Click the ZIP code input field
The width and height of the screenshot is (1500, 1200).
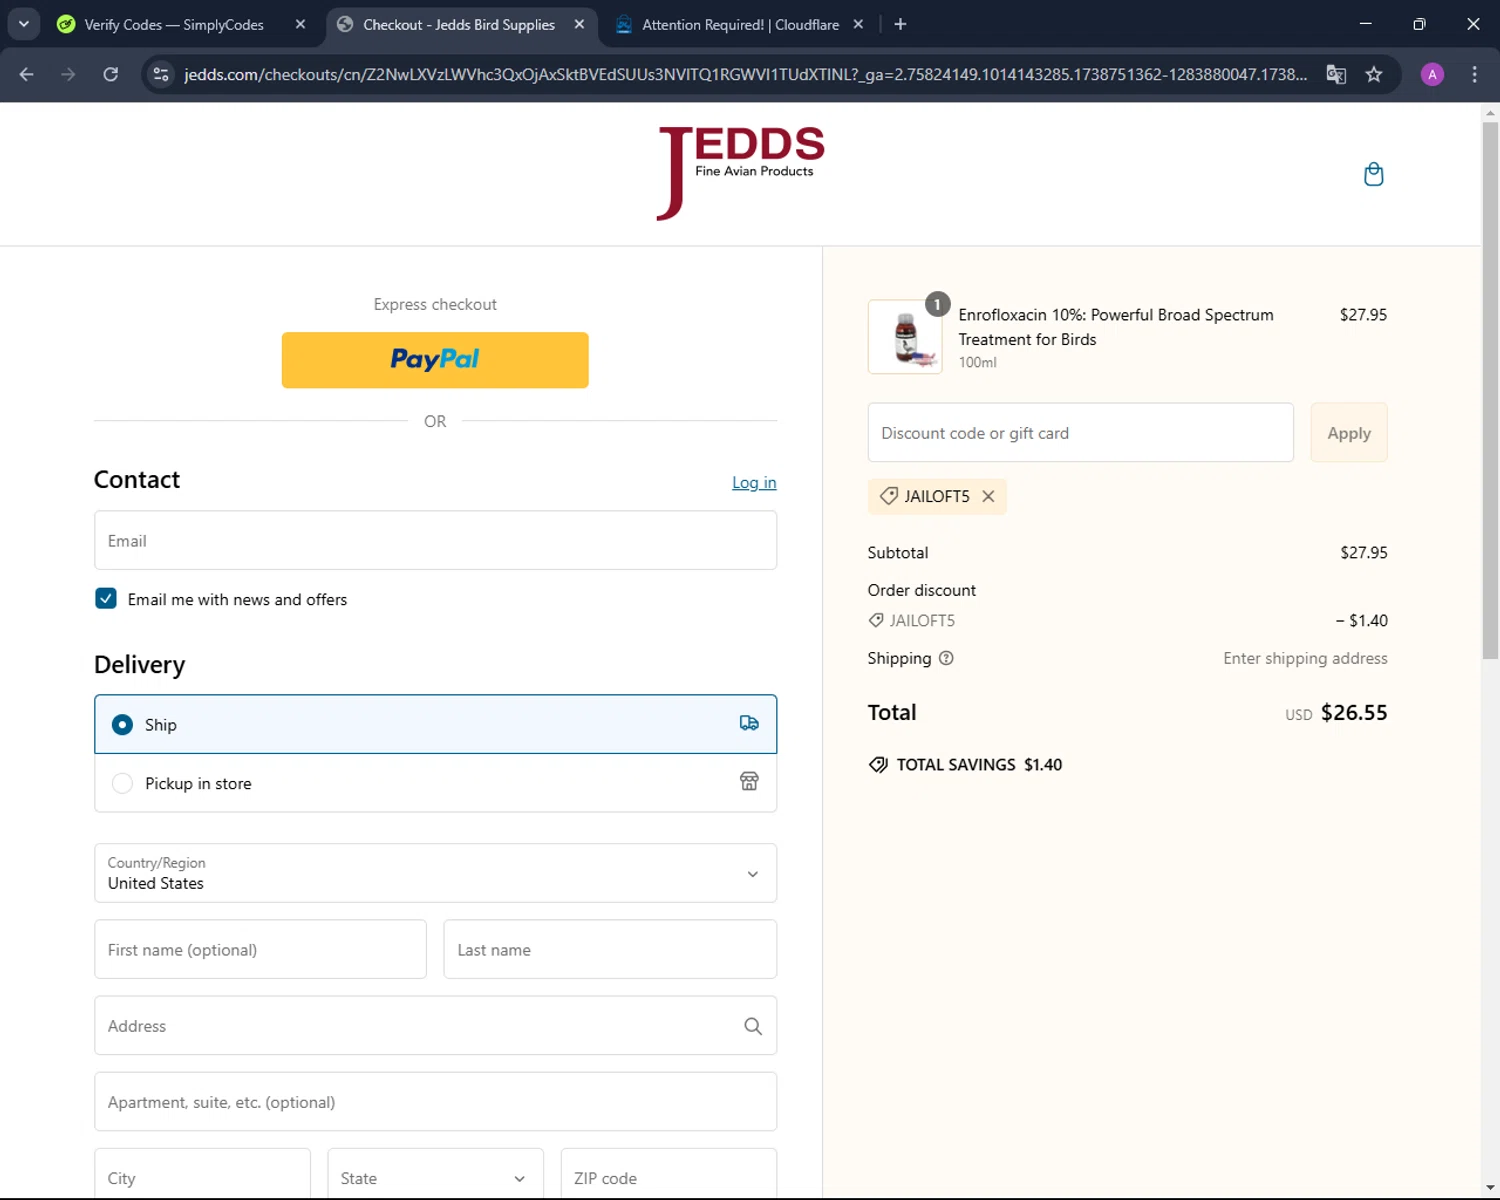point(668,1174)
